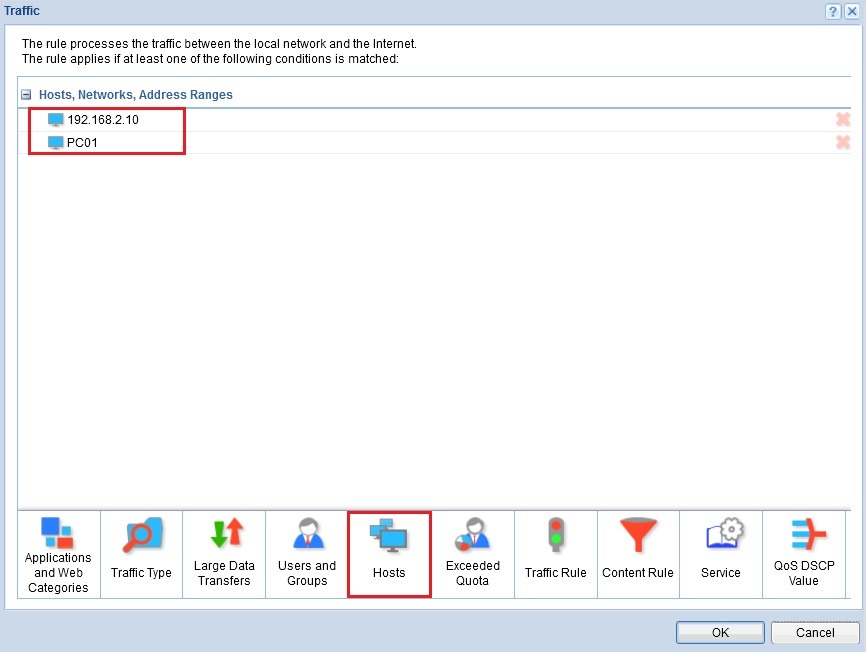866x652 pixels.
Task: Close the Traffic dialog window
Action: click(x=851, y=11)
